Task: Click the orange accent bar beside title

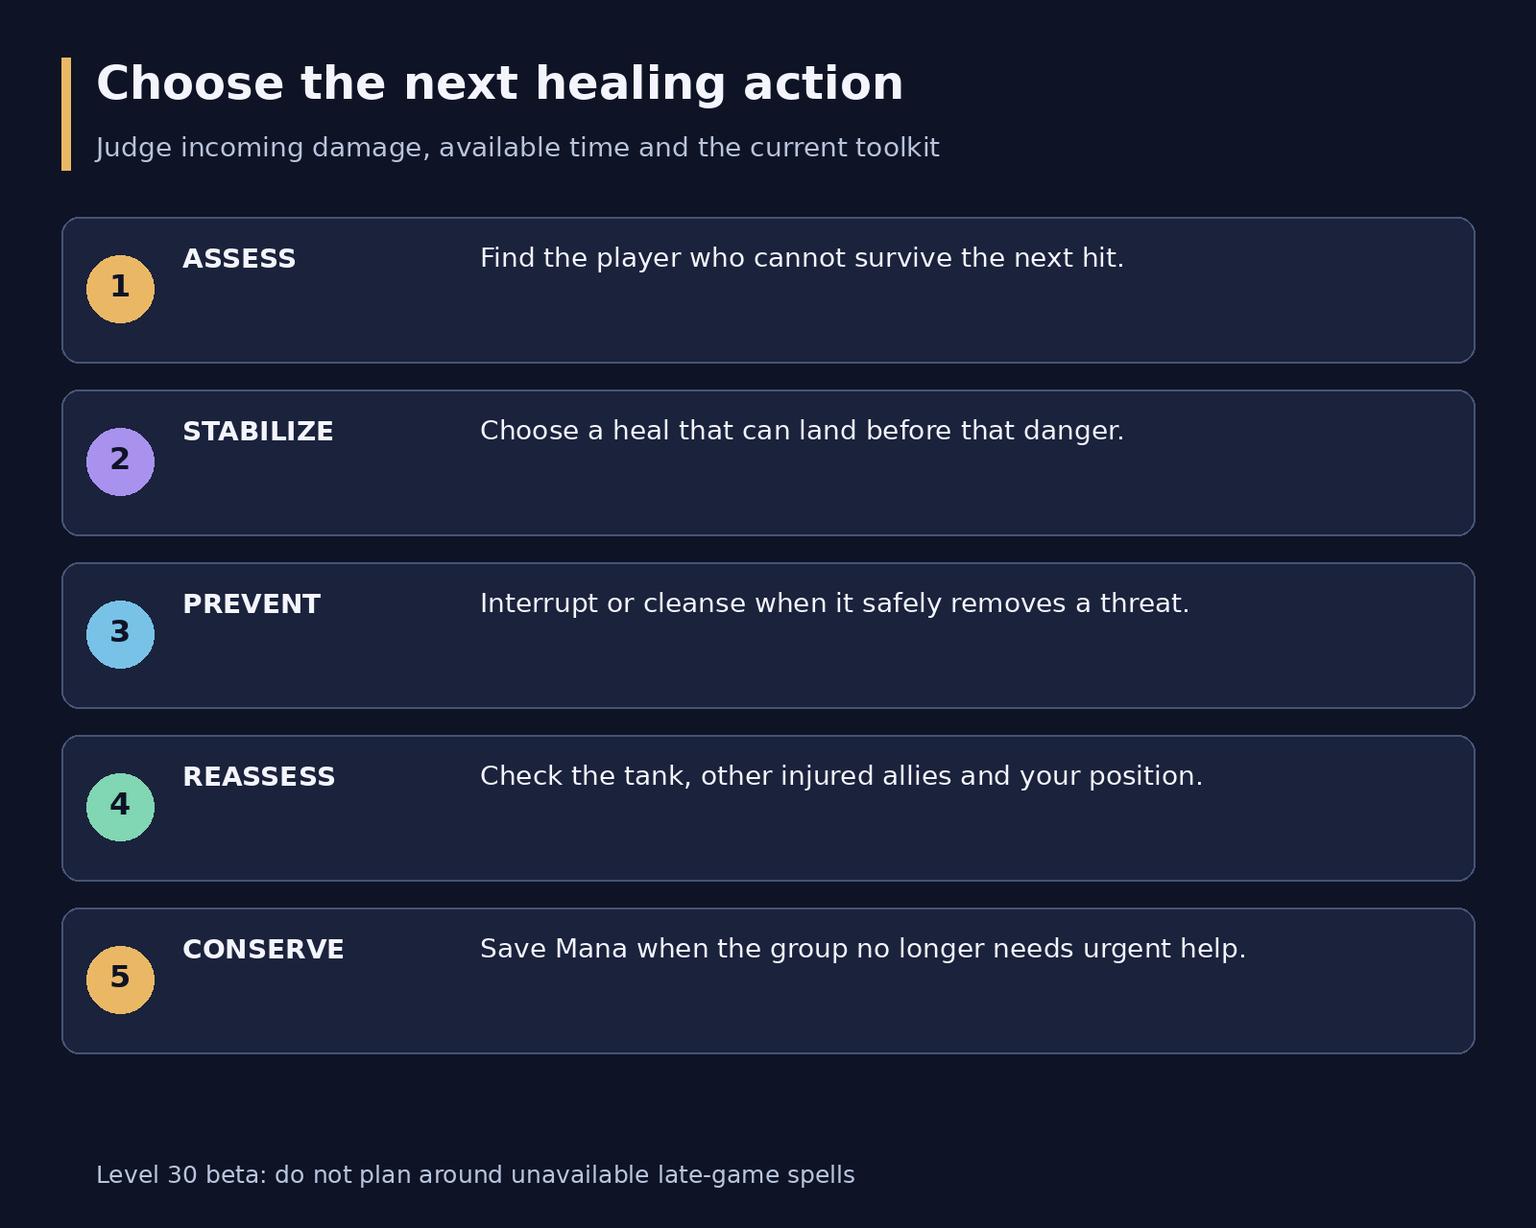Action: tap(66, 114)
